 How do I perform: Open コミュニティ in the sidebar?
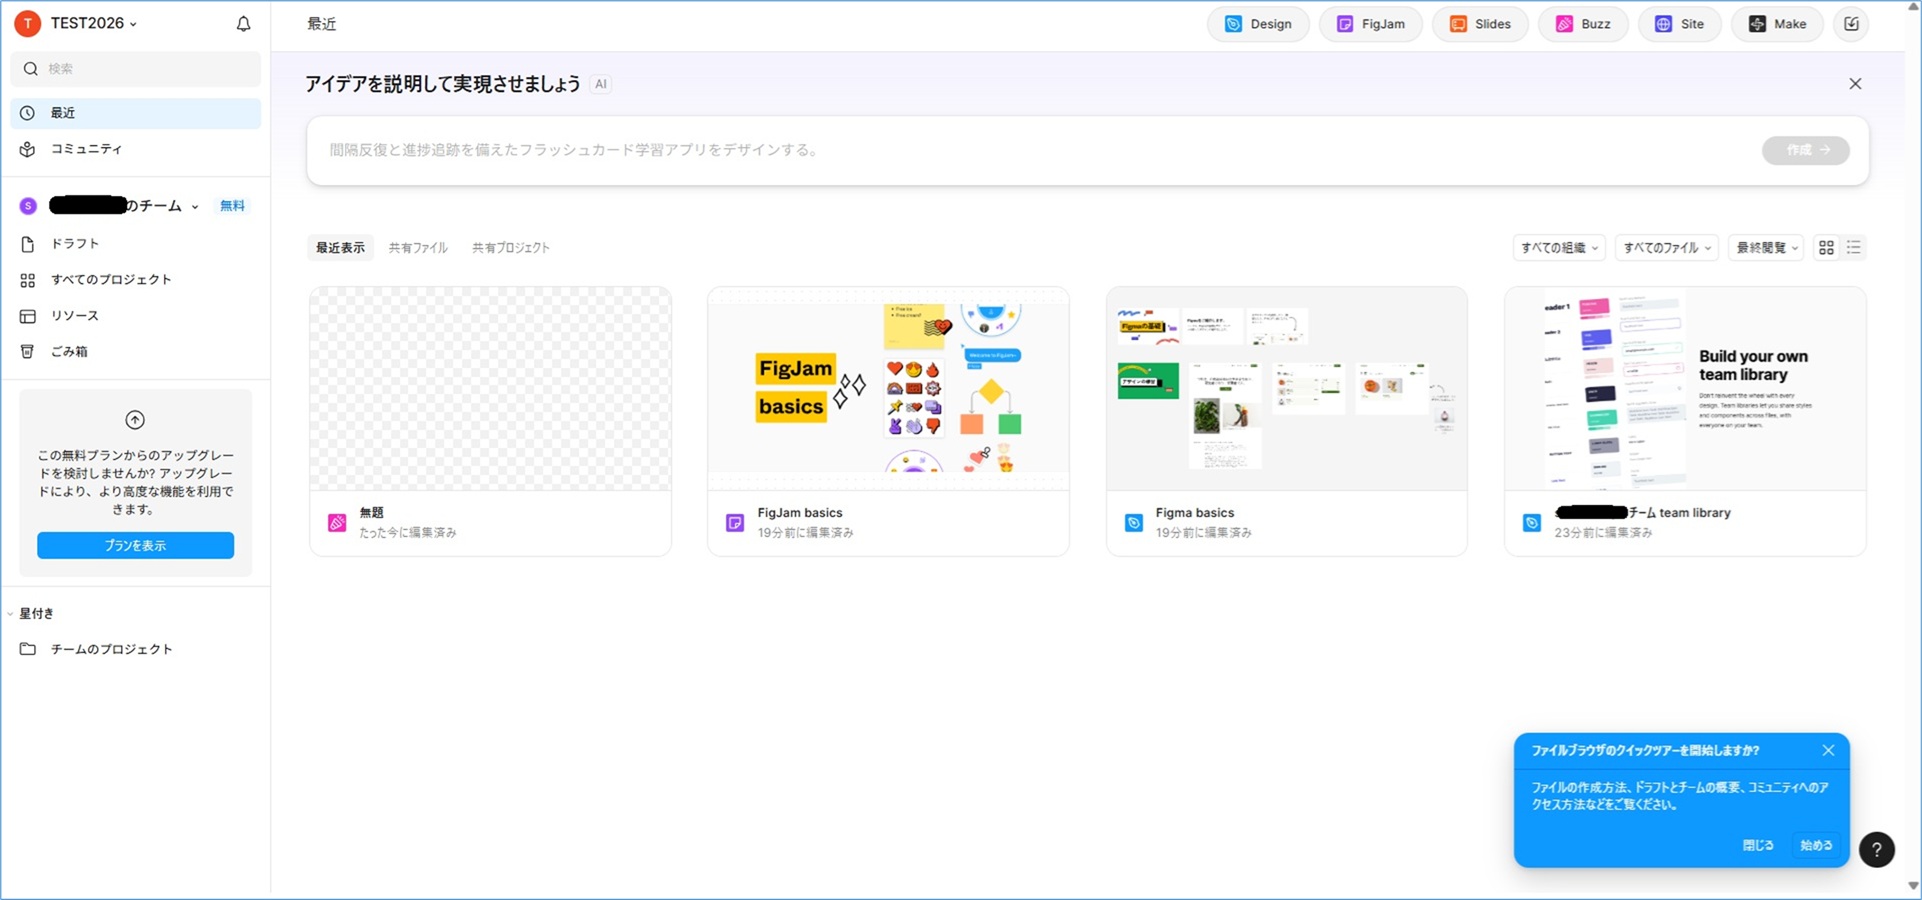coord(136,149)
